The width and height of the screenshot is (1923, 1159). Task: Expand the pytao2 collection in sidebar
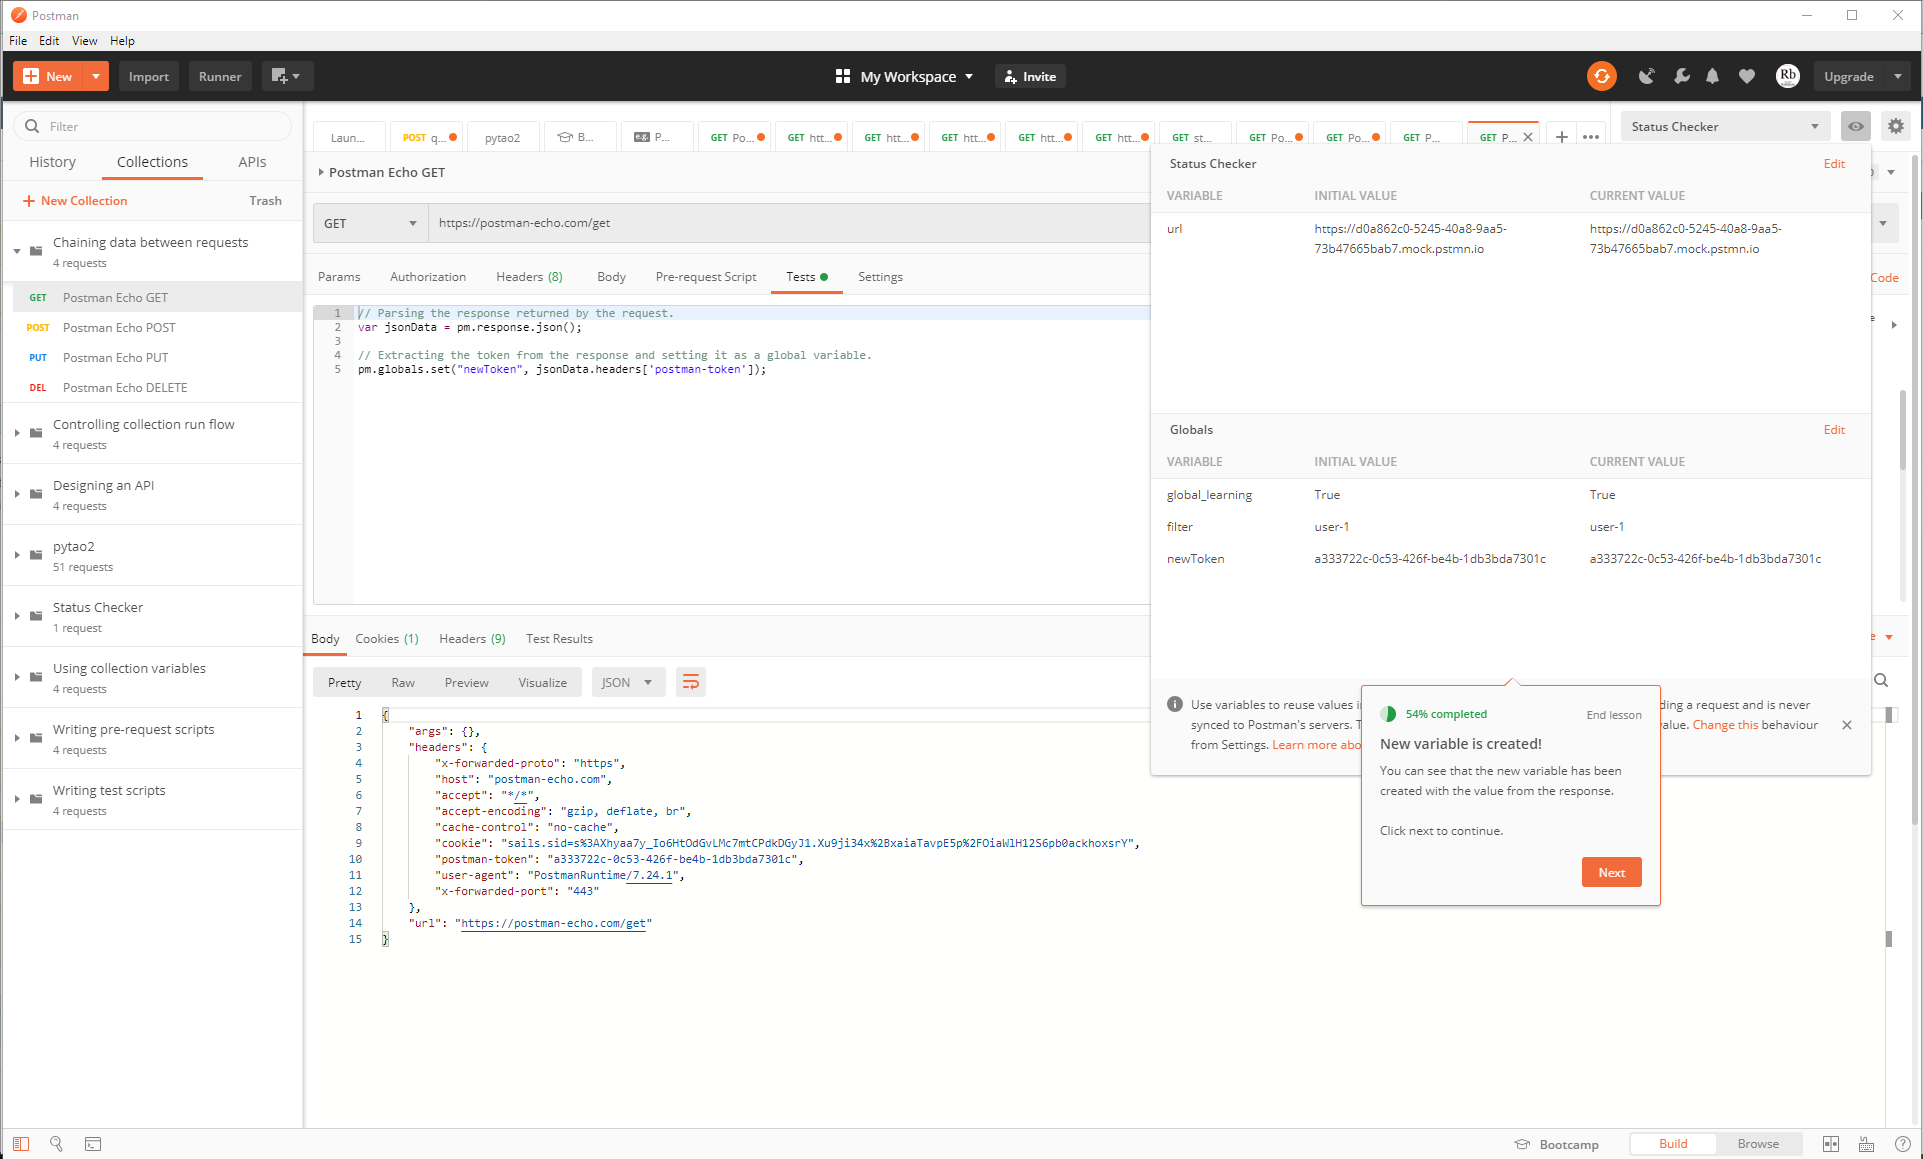tap(16, 555)
